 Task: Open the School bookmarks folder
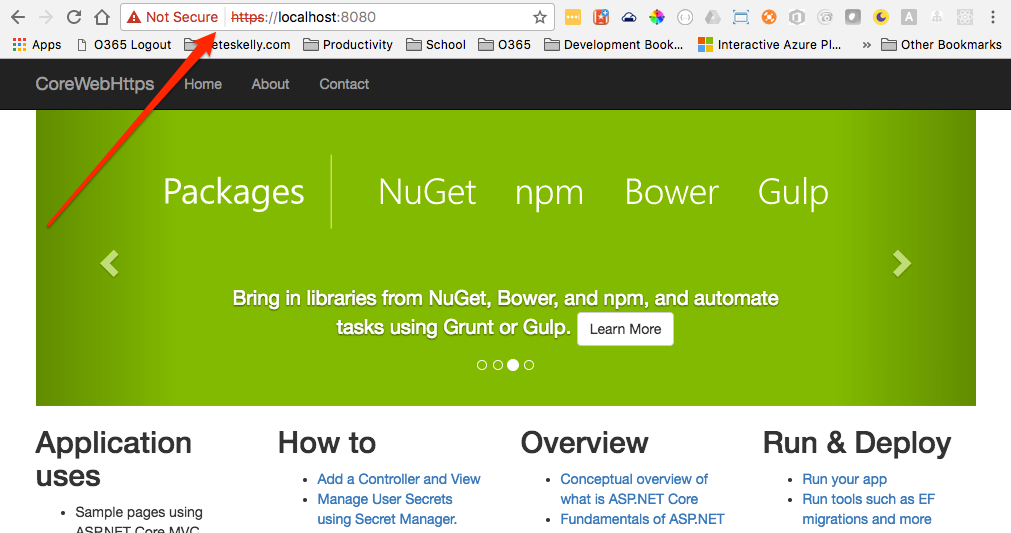[x=436, y=44]
